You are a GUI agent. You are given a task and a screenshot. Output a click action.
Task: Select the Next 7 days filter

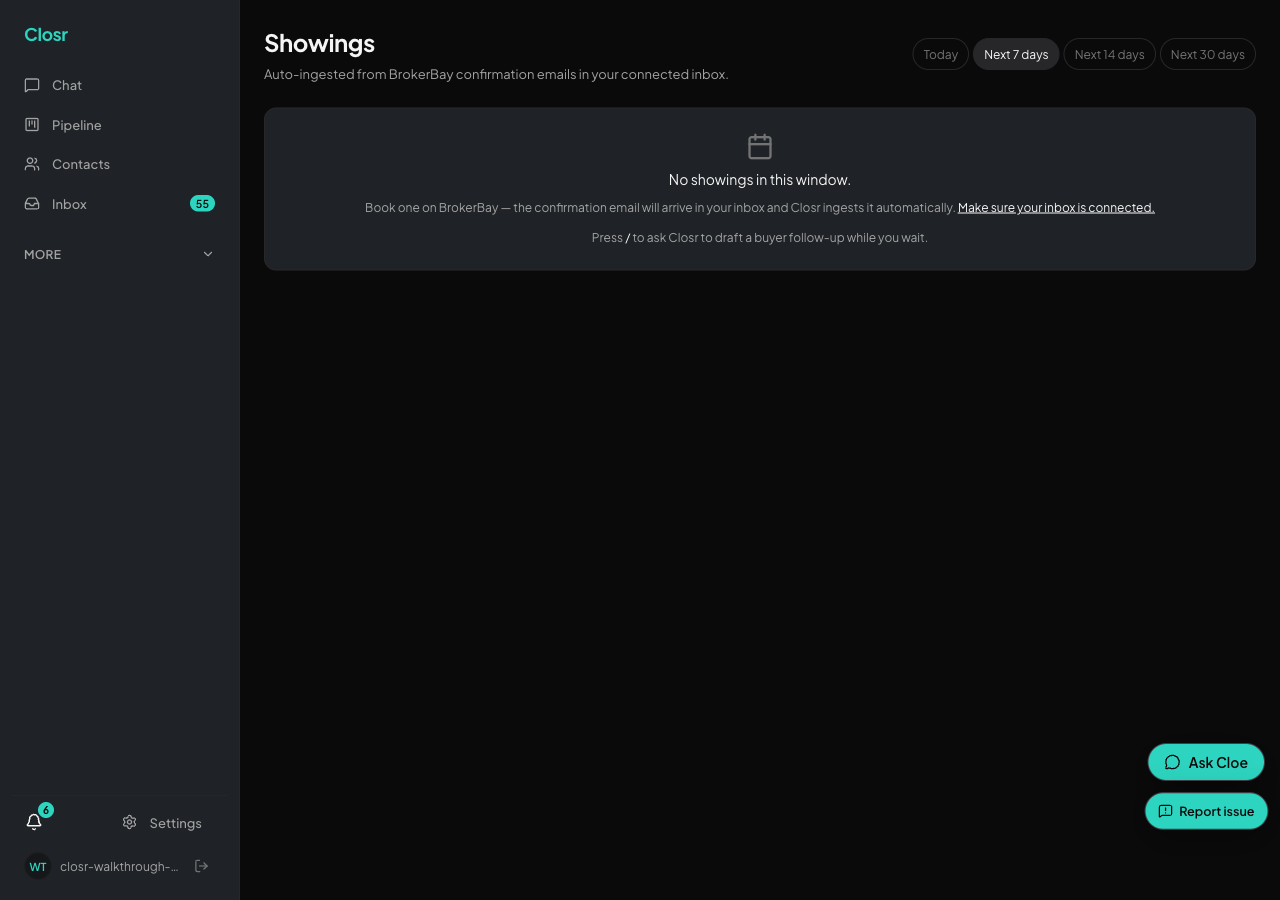1016,54
